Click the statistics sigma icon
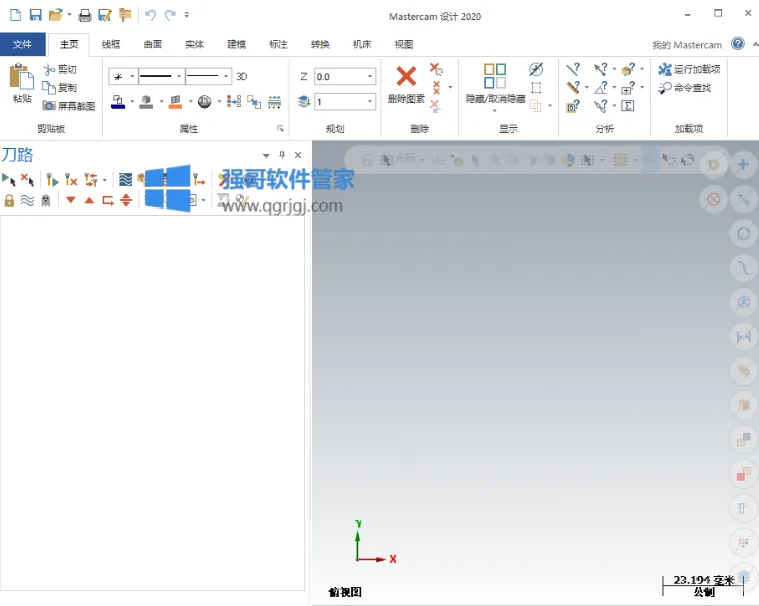The width and height of the screenshot is (759, 606). click(628, 106)
